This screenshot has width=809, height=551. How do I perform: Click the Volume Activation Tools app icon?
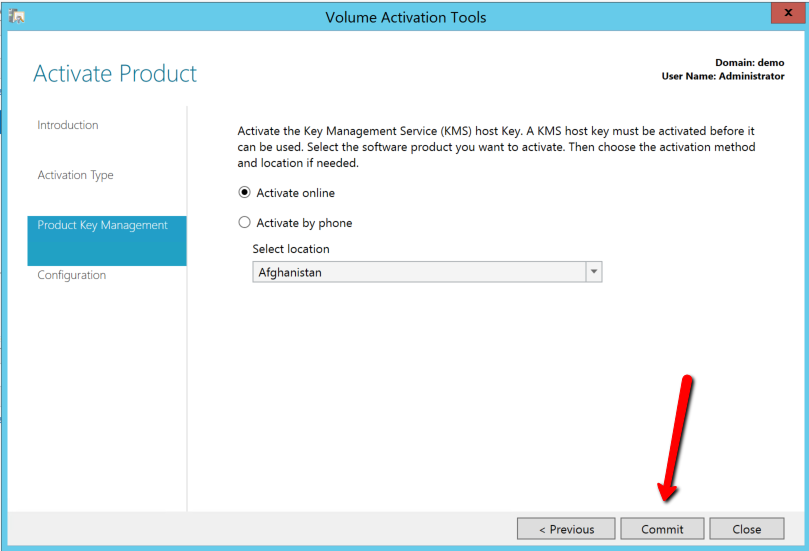tap(16, 16)
